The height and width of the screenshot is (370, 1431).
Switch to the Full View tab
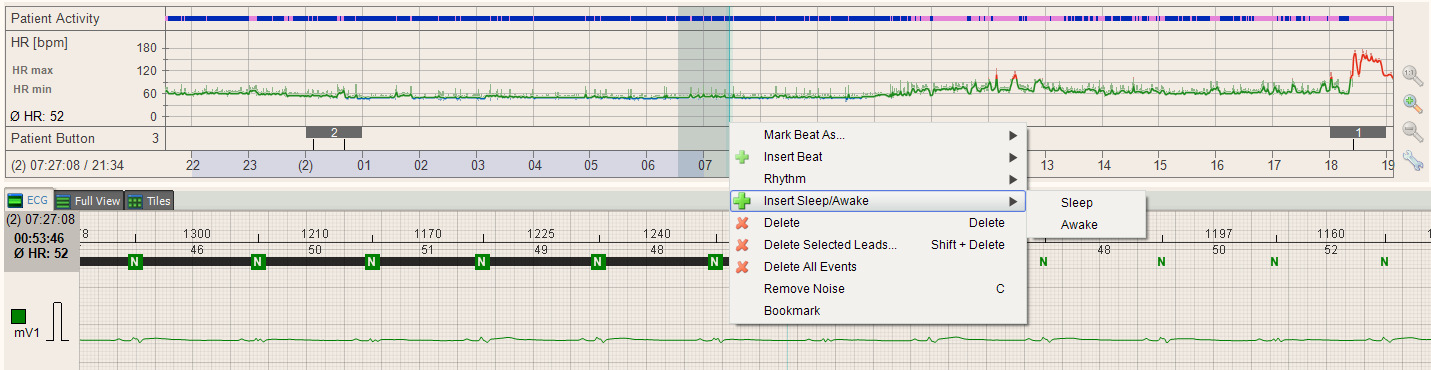88,201
